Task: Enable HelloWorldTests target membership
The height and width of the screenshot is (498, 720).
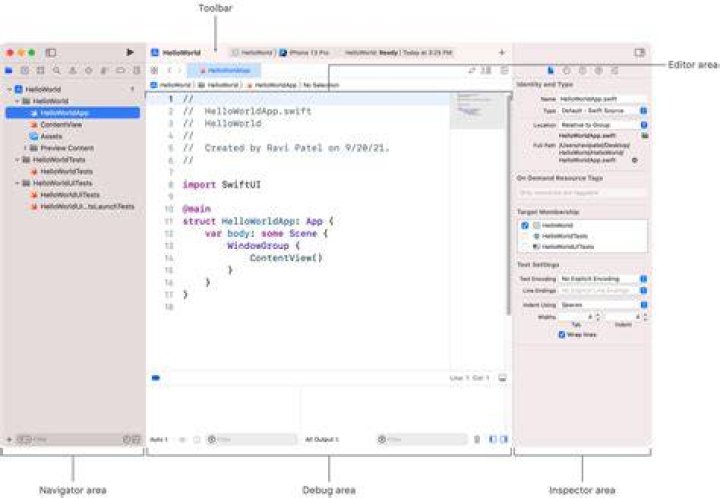Action: [x=525, y=236]
